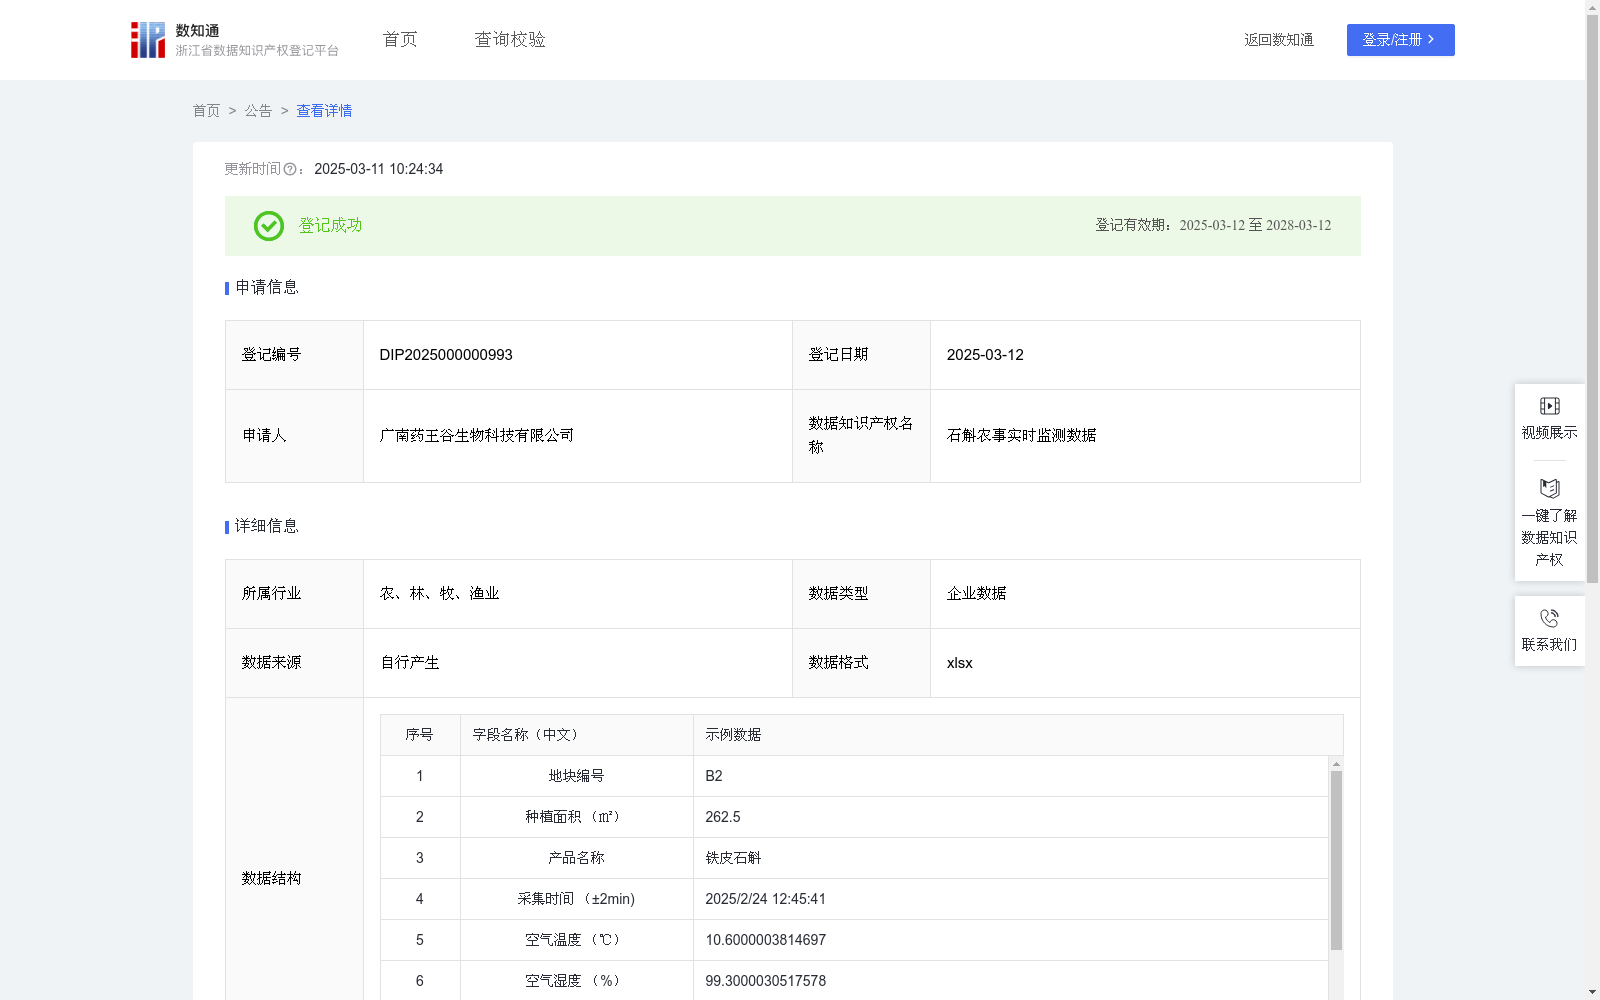Click update time 2025-03-11 10:24:34
The height and width of the screenshot is (1000, 1600).
[x=378, y=170]
